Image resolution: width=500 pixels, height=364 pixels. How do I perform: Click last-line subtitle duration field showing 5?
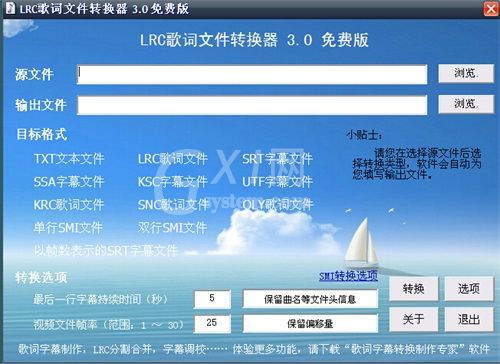click(x=212, y=299)
